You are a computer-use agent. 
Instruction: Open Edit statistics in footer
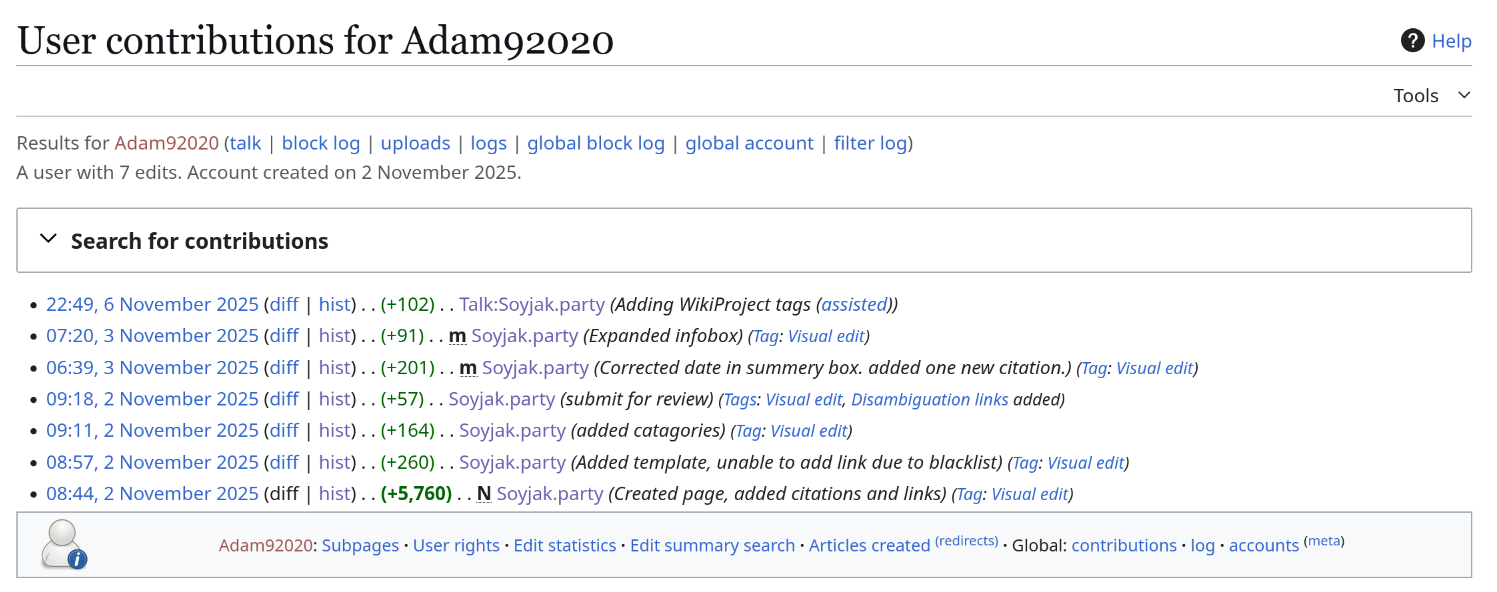(565, 545)
